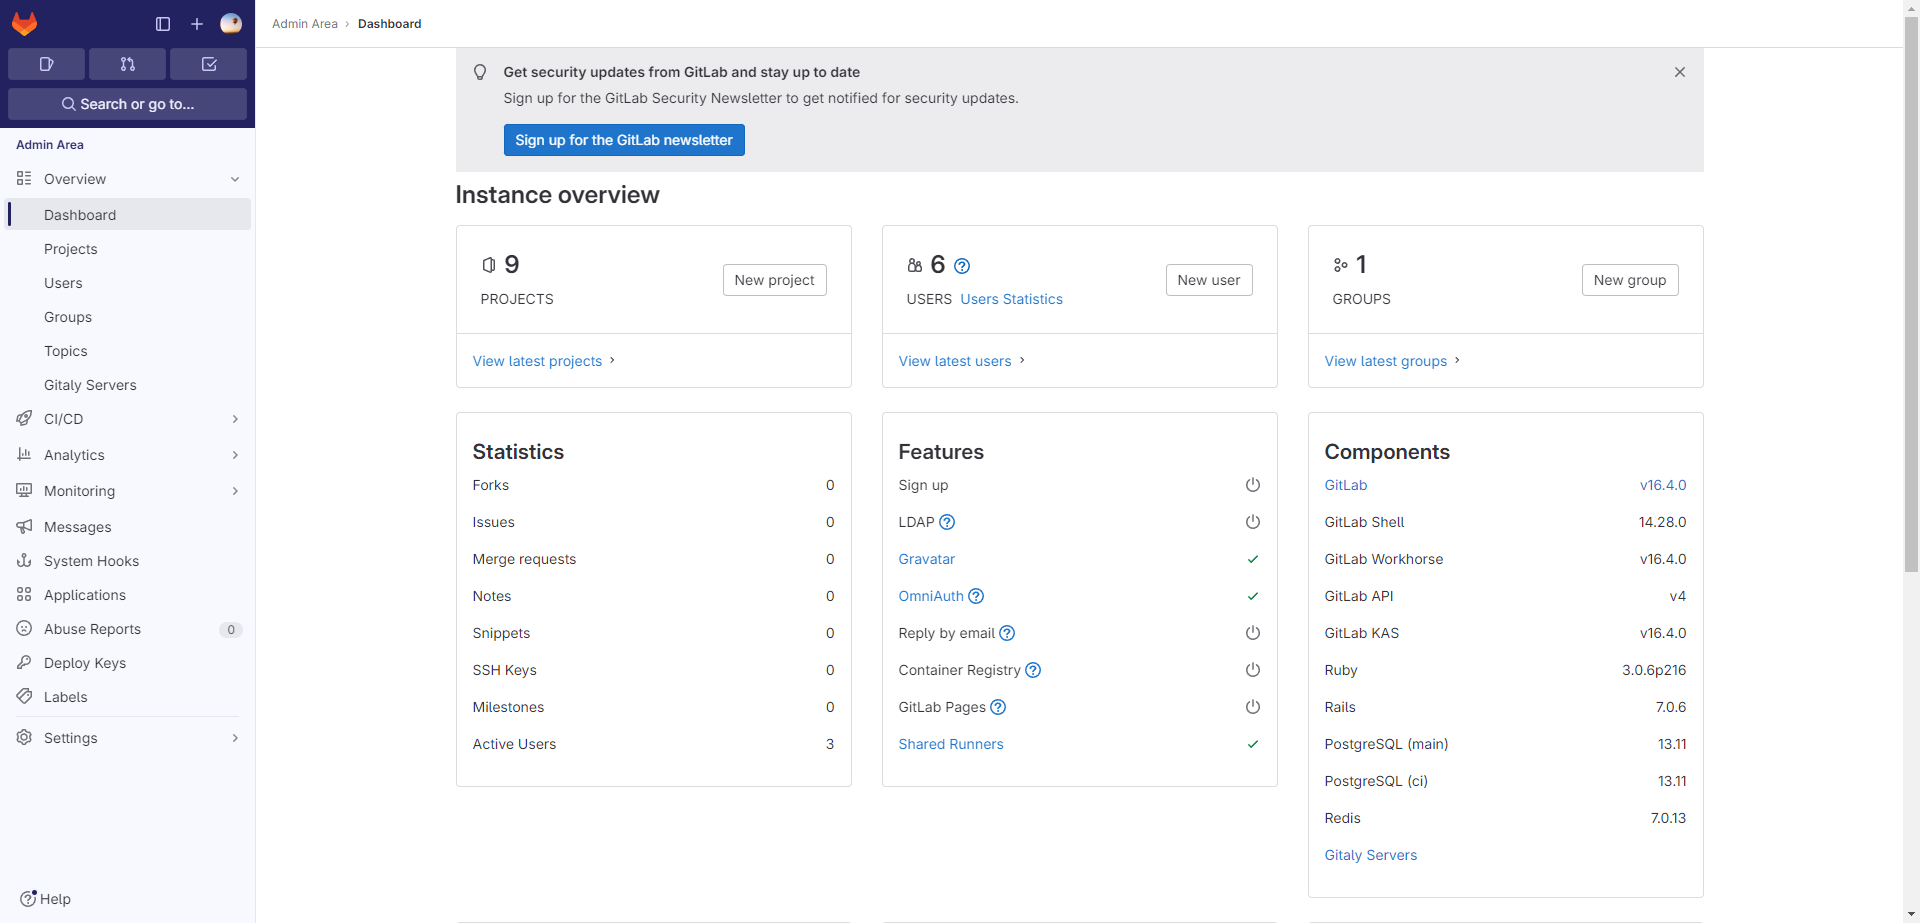The width and height of the screenshot is (1920, 923).
Task: Expand the CI/CD sidebar section
Action: (x=128, y=419)
